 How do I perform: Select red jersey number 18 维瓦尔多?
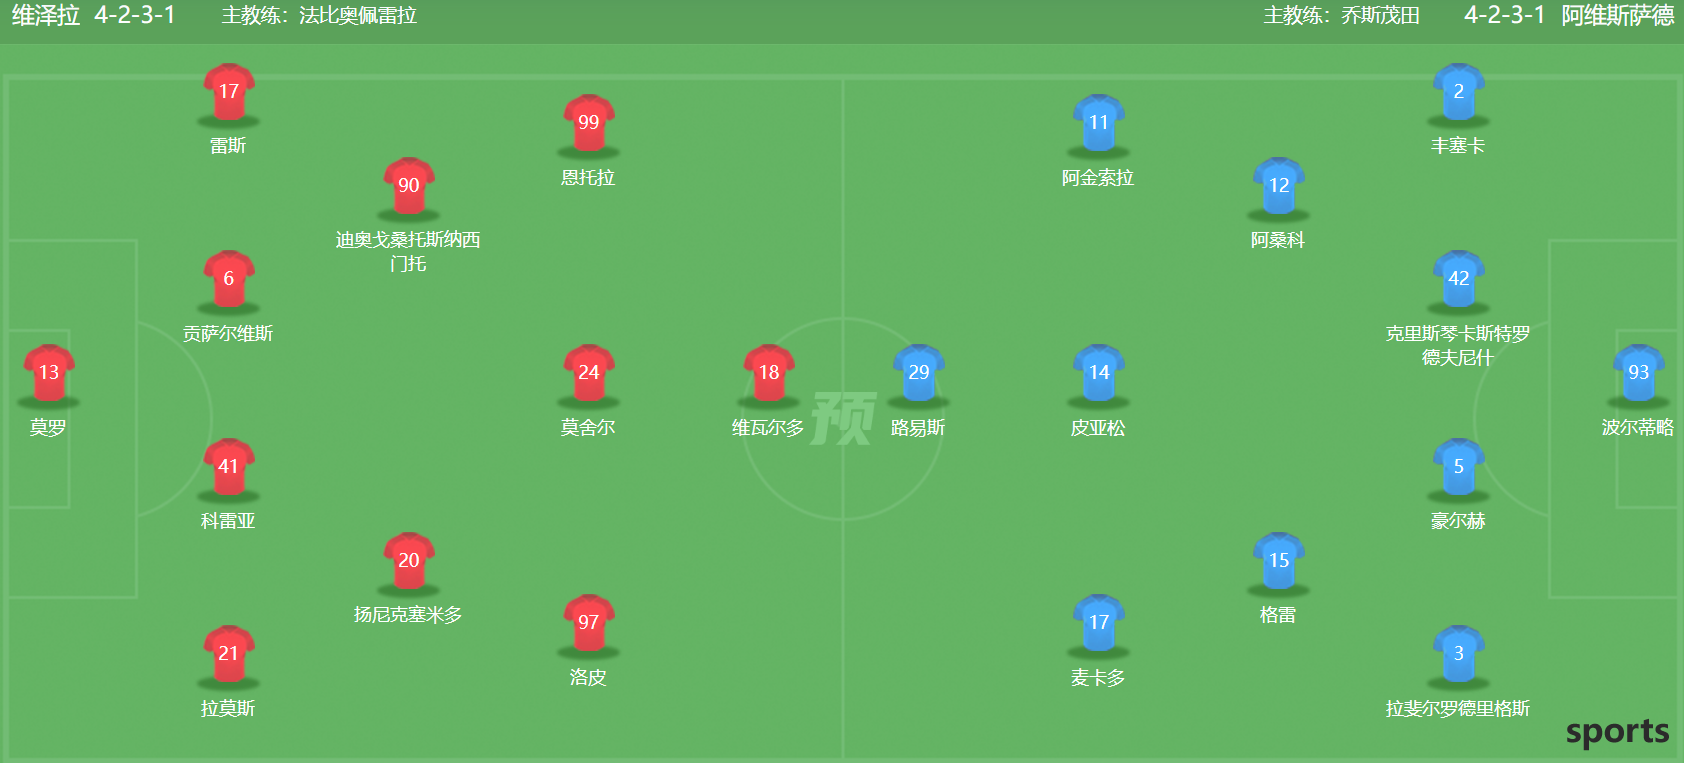click(769, 373)
